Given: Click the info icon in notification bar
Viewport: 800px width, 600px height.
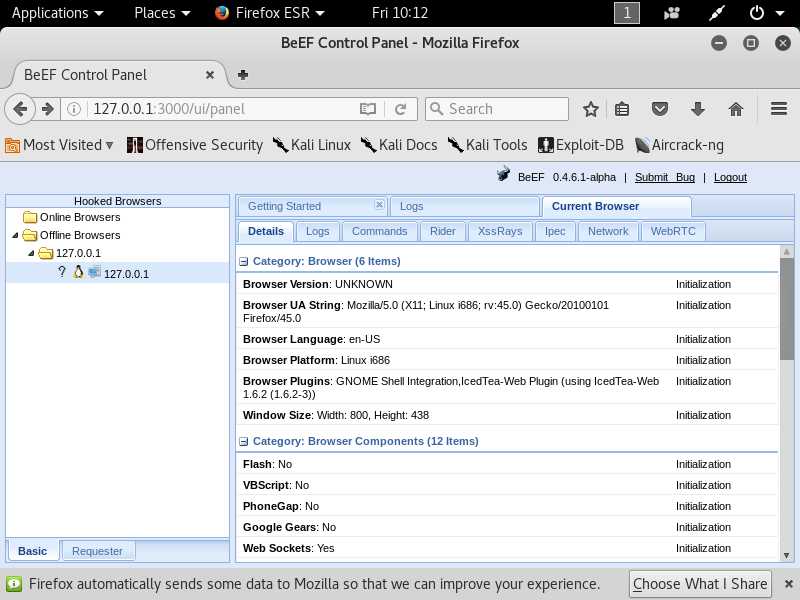Looking at the screenshot, I should pyautogui.click(x=14, y=584).
